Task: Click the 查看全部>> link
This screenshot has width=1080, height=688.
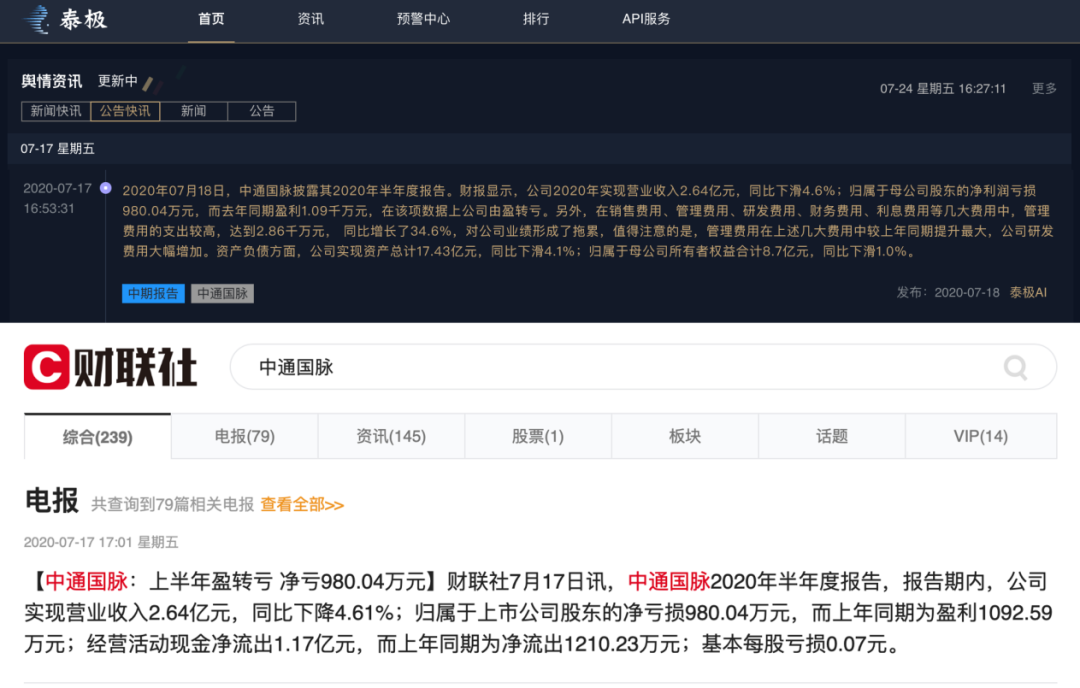Action: click(x=302, y=505)
